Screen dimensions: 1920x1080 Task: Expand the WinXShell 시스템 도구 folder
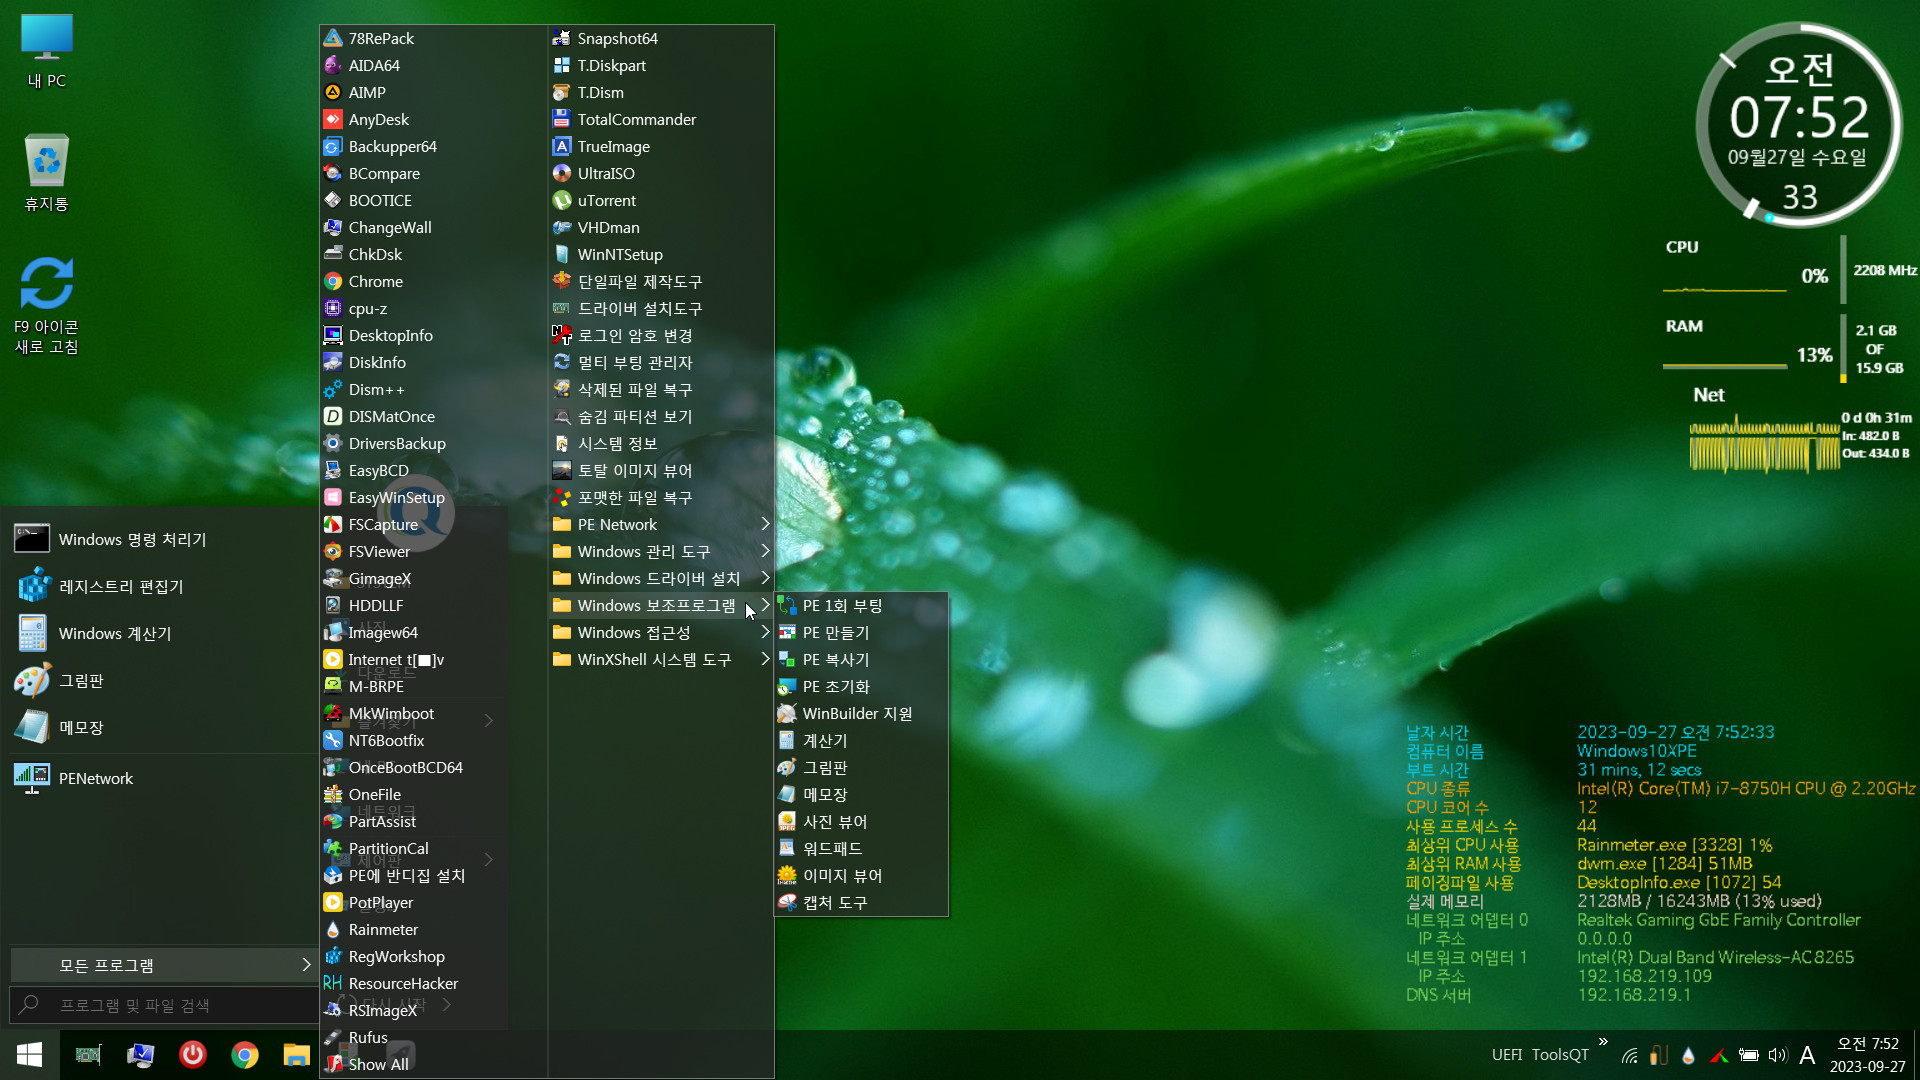click(661, 659)
